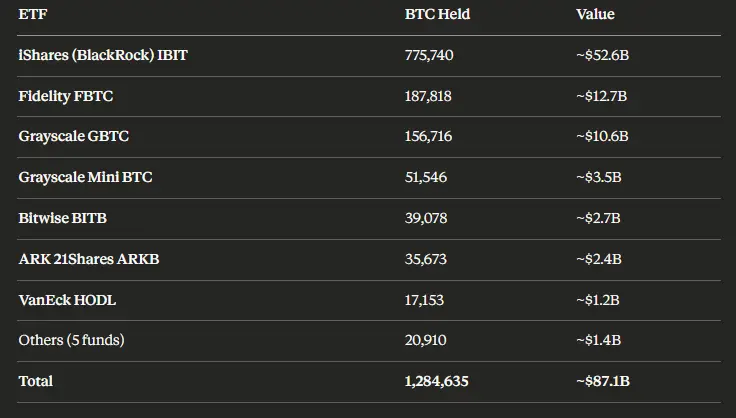Image resolution: width=736 pixels, height=418 pixels.
Task: Click the Value column header
Action: coord(595,15)
